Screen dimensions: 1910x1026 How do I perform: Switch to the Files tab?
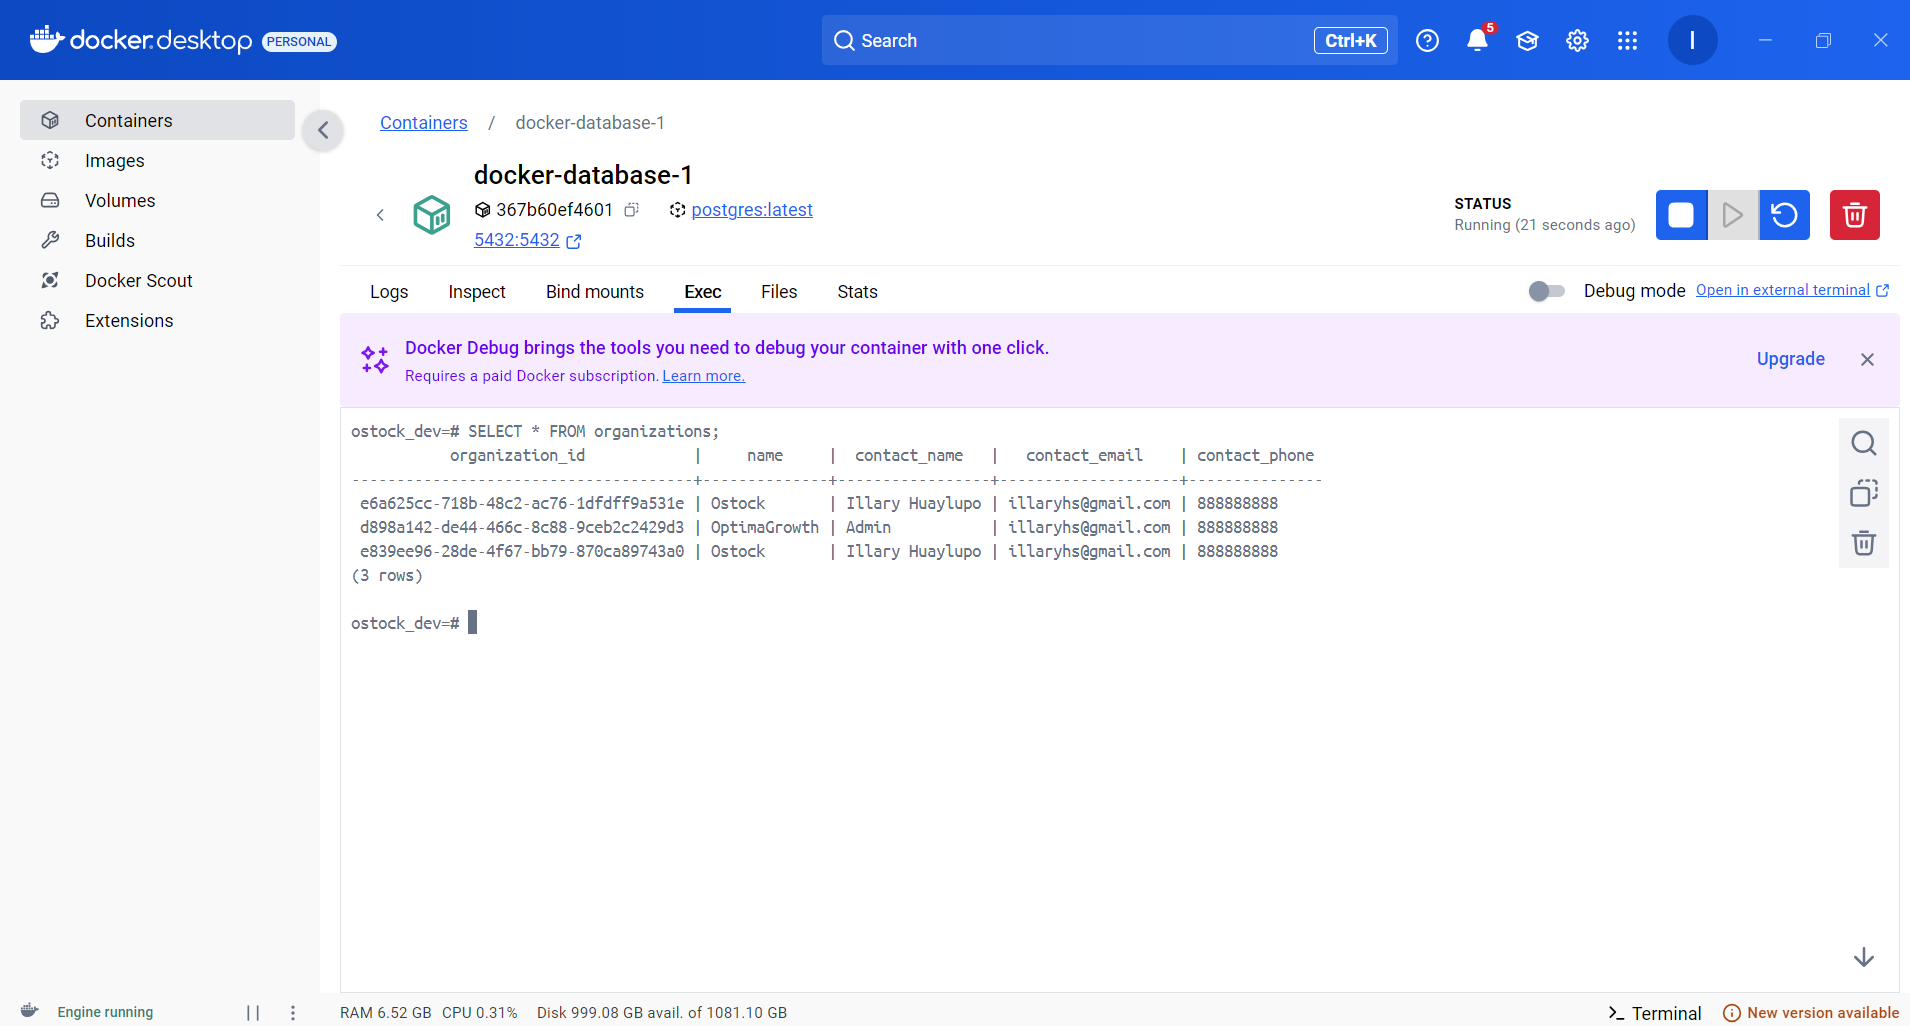(x=779, y=292)
